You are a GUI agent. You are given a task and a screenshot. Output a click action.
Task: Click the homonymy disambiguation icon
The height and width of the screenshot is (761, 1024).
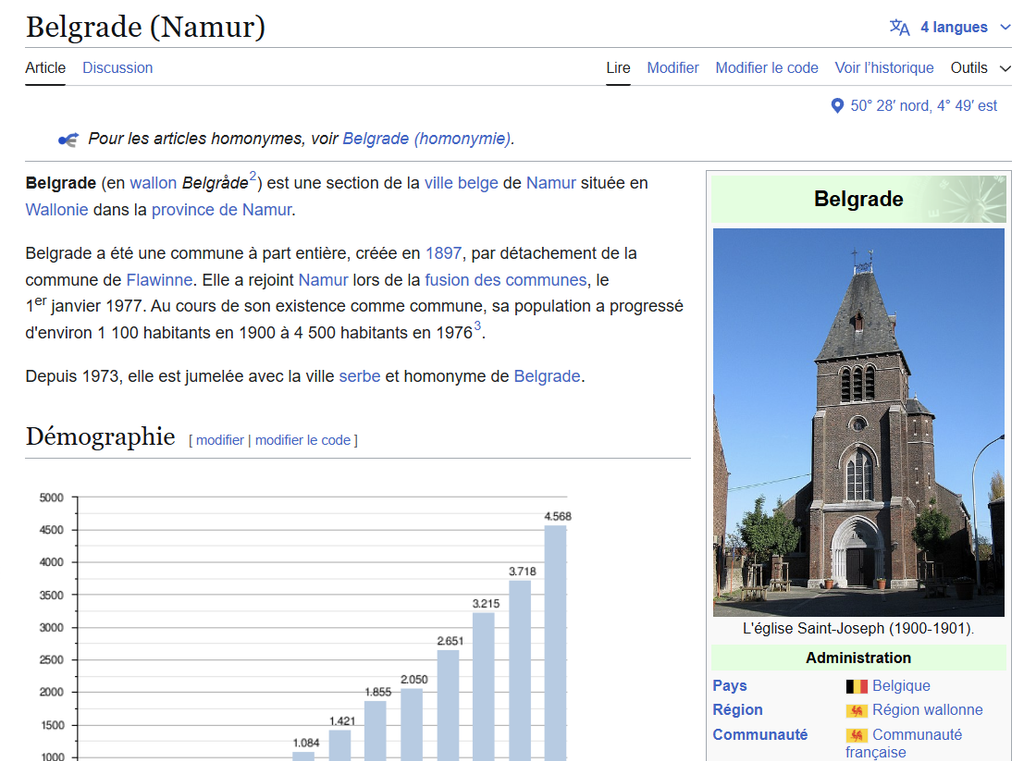69,139
